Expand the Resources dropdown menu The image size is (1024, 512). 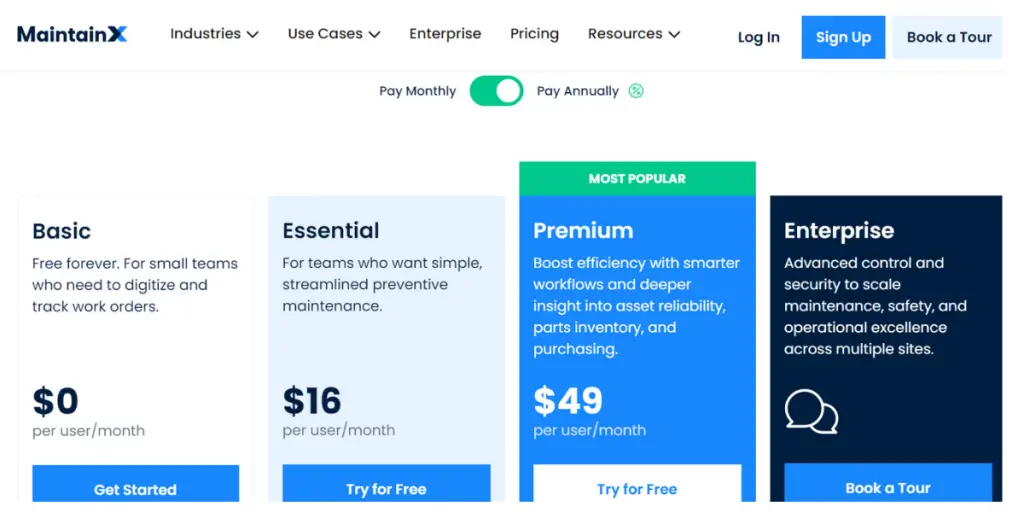(634, 34)
